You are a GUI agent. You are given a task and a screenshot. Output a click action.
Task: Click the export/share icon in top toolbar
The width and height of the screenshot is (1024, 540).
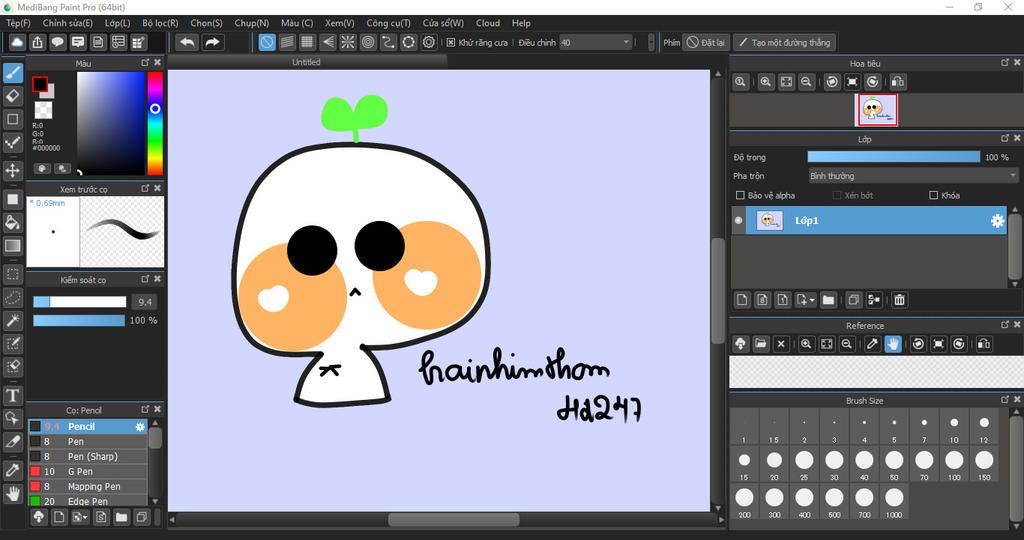[38, 42]
